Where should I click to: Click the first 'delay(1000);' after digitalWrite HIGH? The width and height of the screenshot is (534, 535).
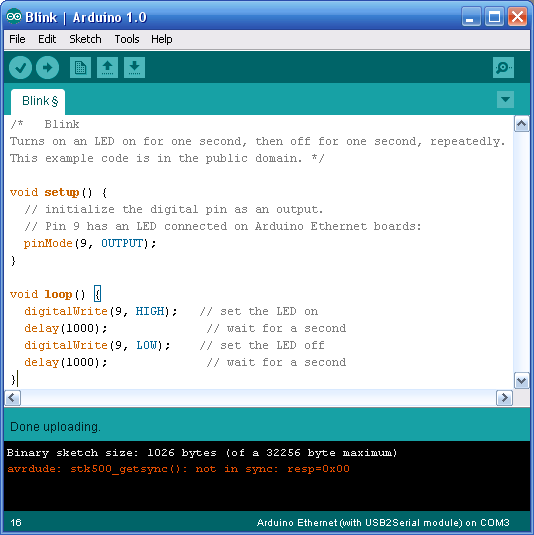click(66, 329)
